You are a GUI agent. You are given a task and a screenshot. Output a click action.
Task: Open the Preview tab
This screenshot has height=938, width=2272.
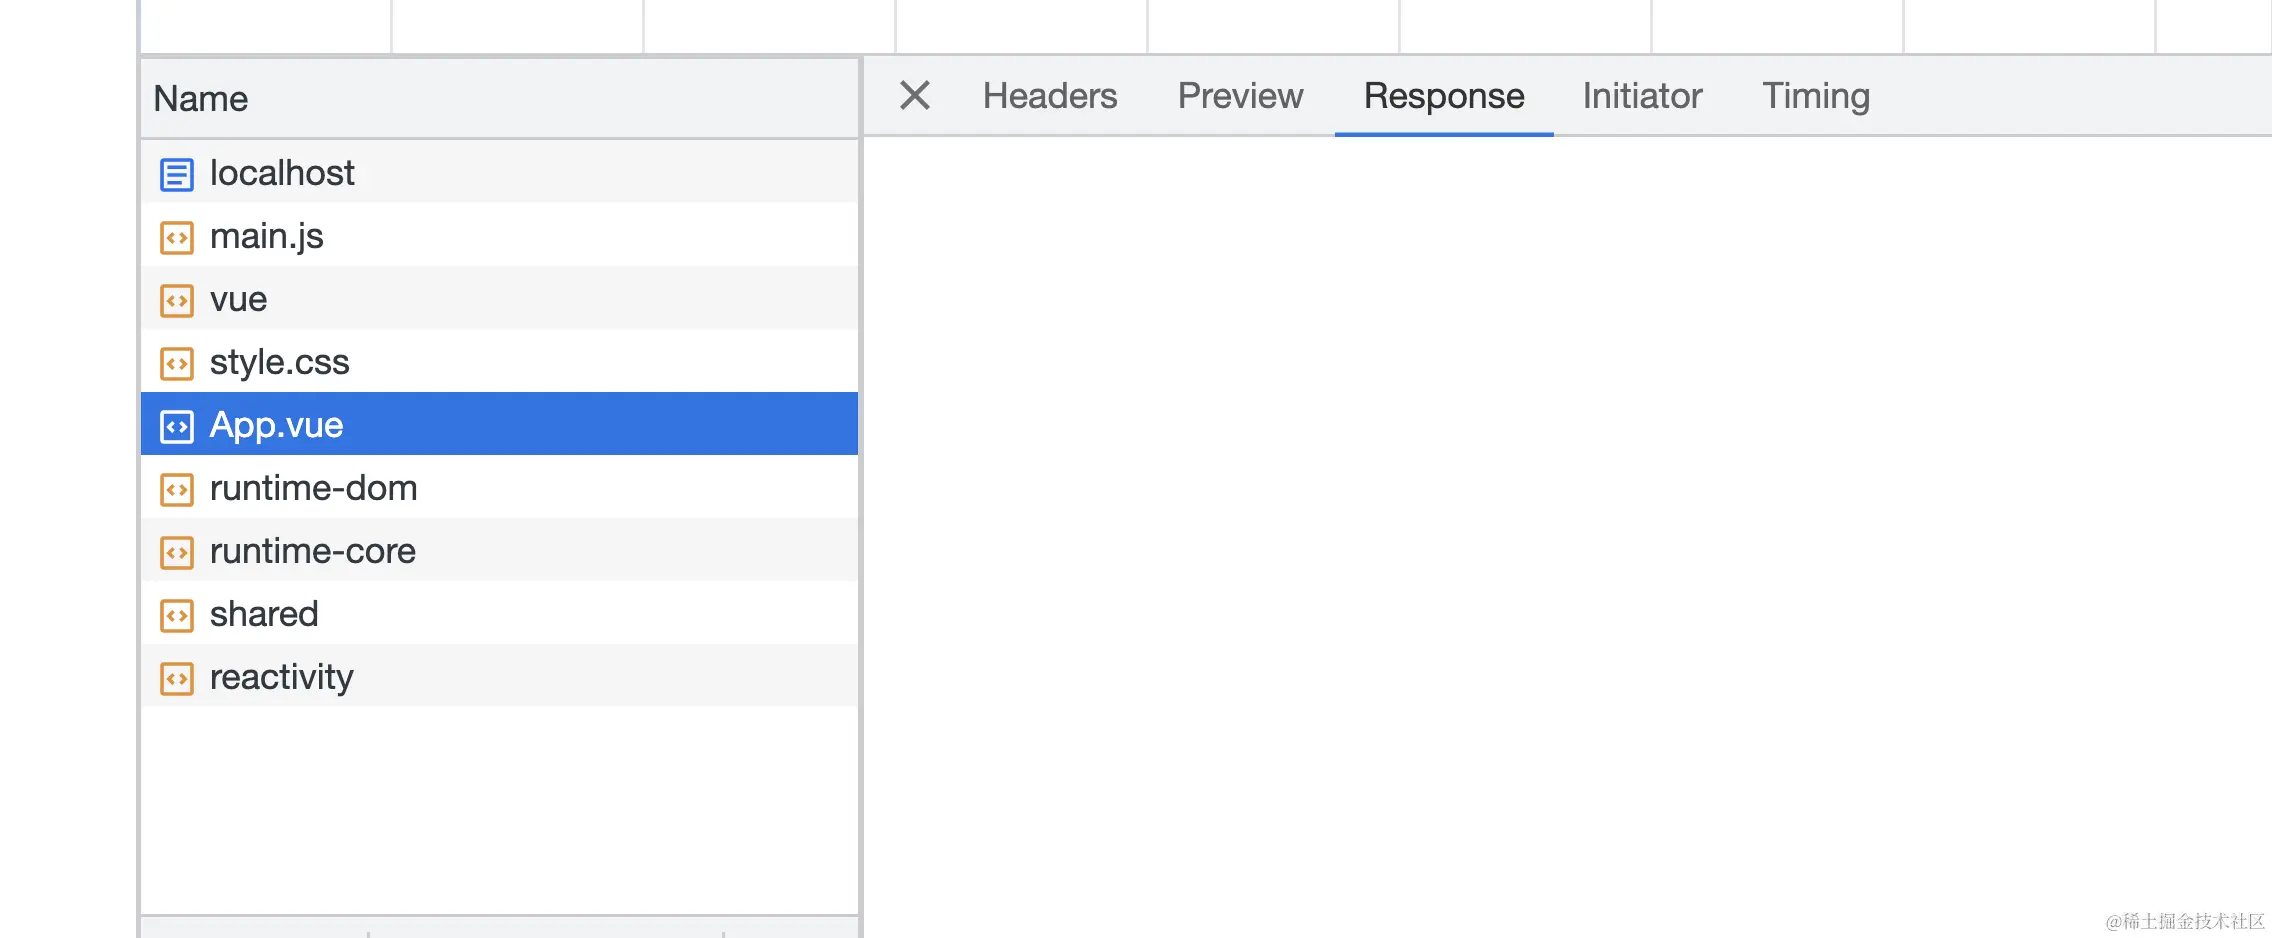click(1240, 96)
